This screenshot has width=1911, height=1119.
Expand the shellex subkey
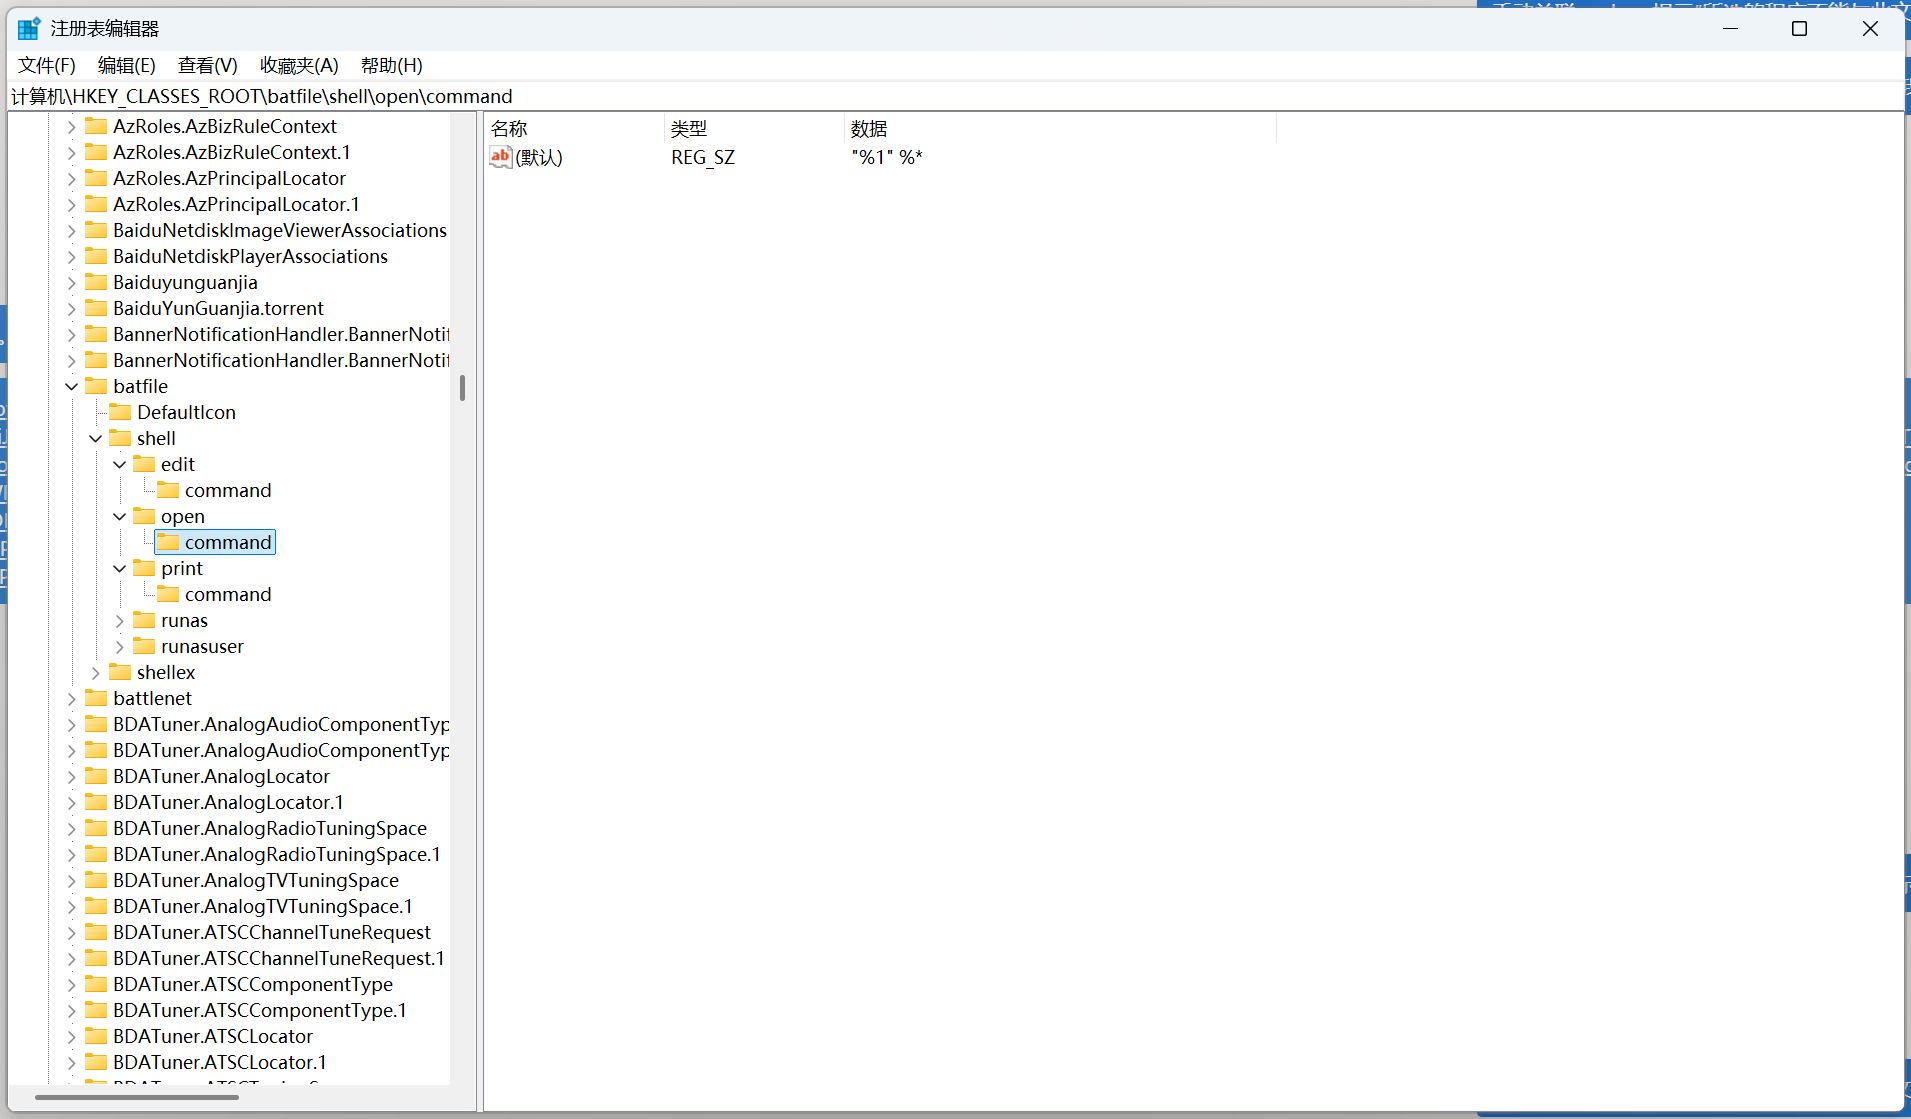pos(95,672)
